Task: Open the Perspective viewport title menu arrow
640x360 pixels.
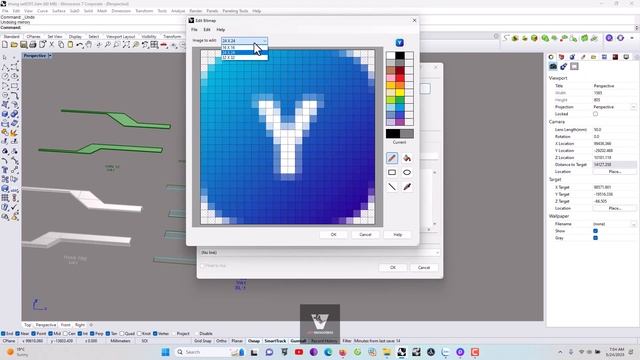Action: tap(50, 56)
